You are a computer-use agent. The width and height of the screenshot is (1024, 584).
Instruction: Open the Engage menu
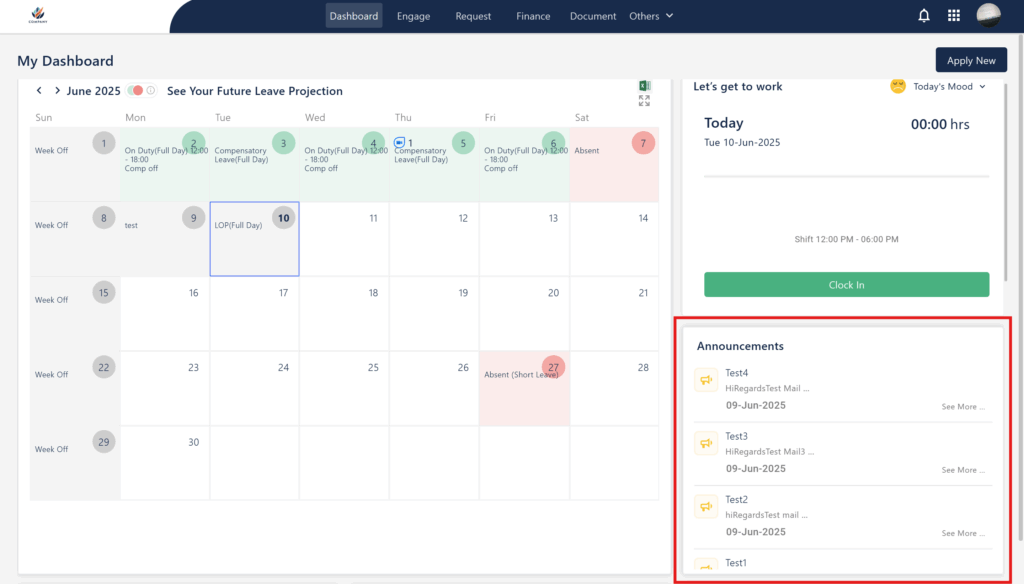414,16
